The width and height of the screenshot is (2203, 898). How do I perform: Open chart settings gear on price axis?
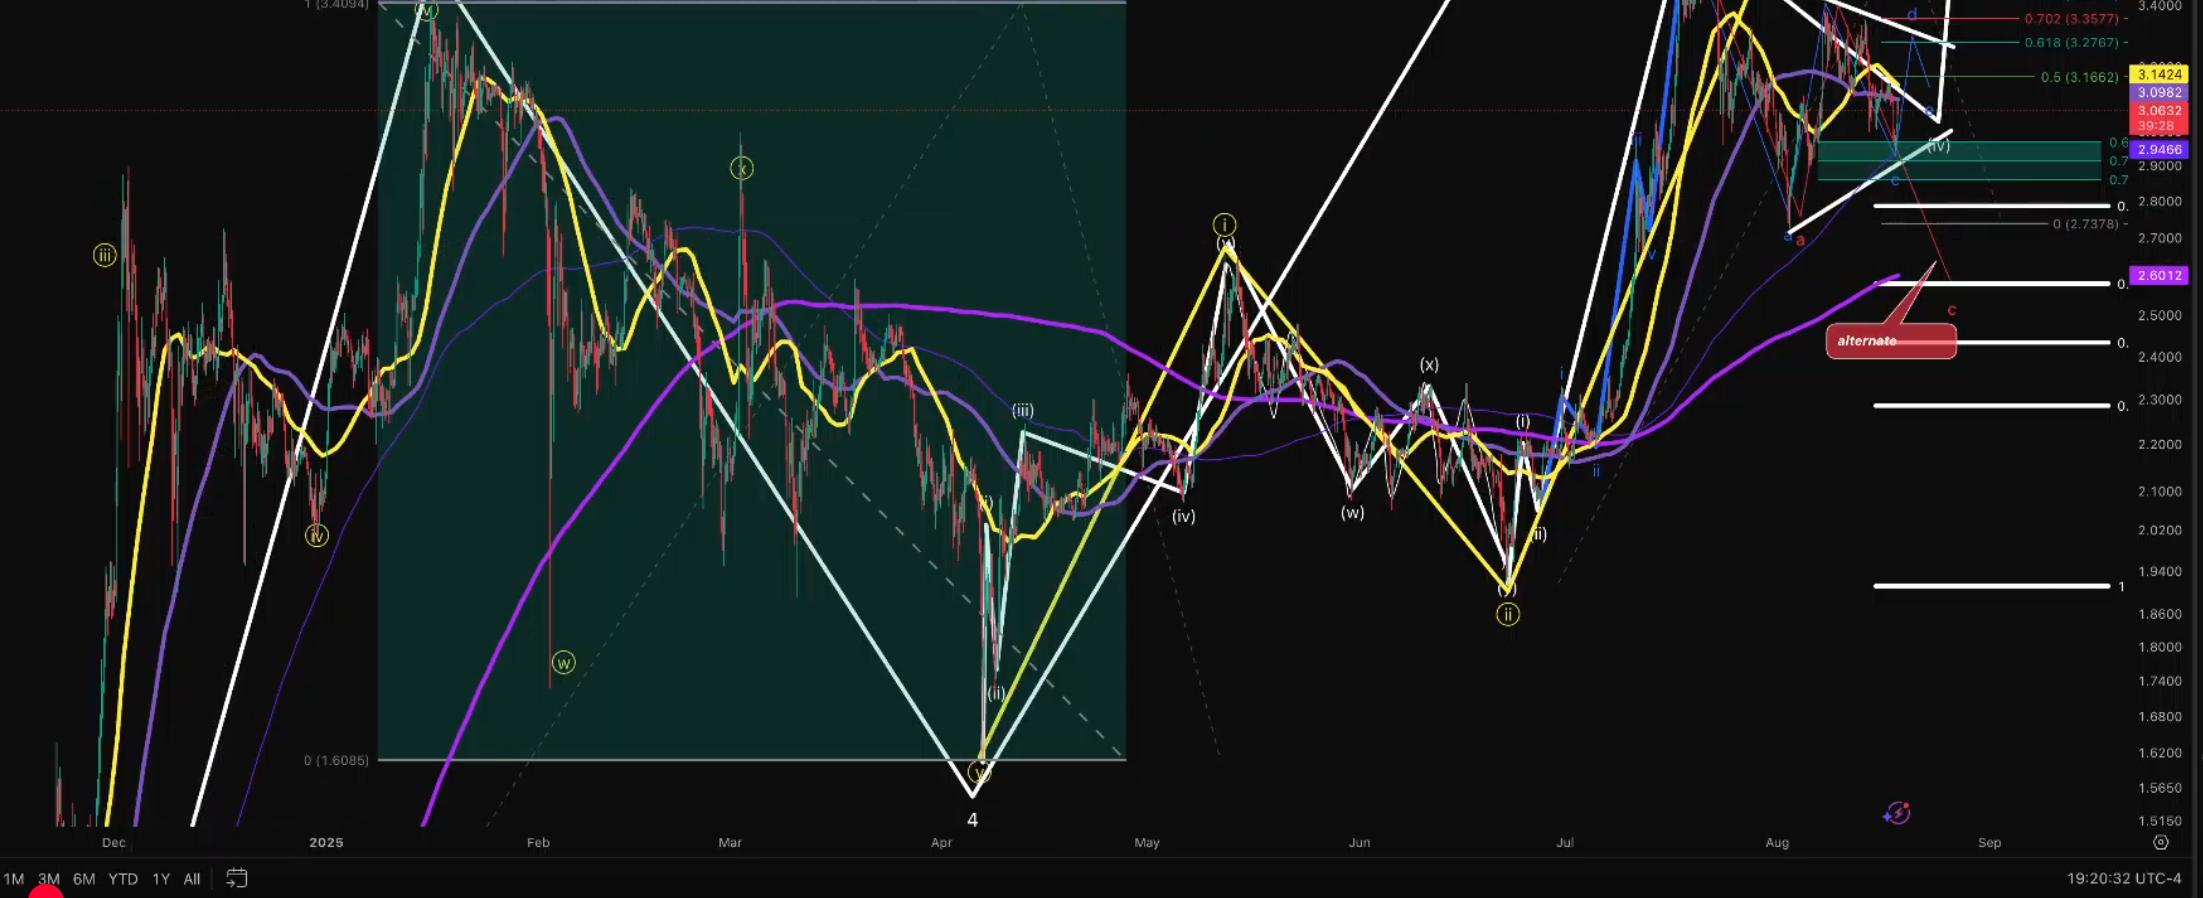point(2161,843)
